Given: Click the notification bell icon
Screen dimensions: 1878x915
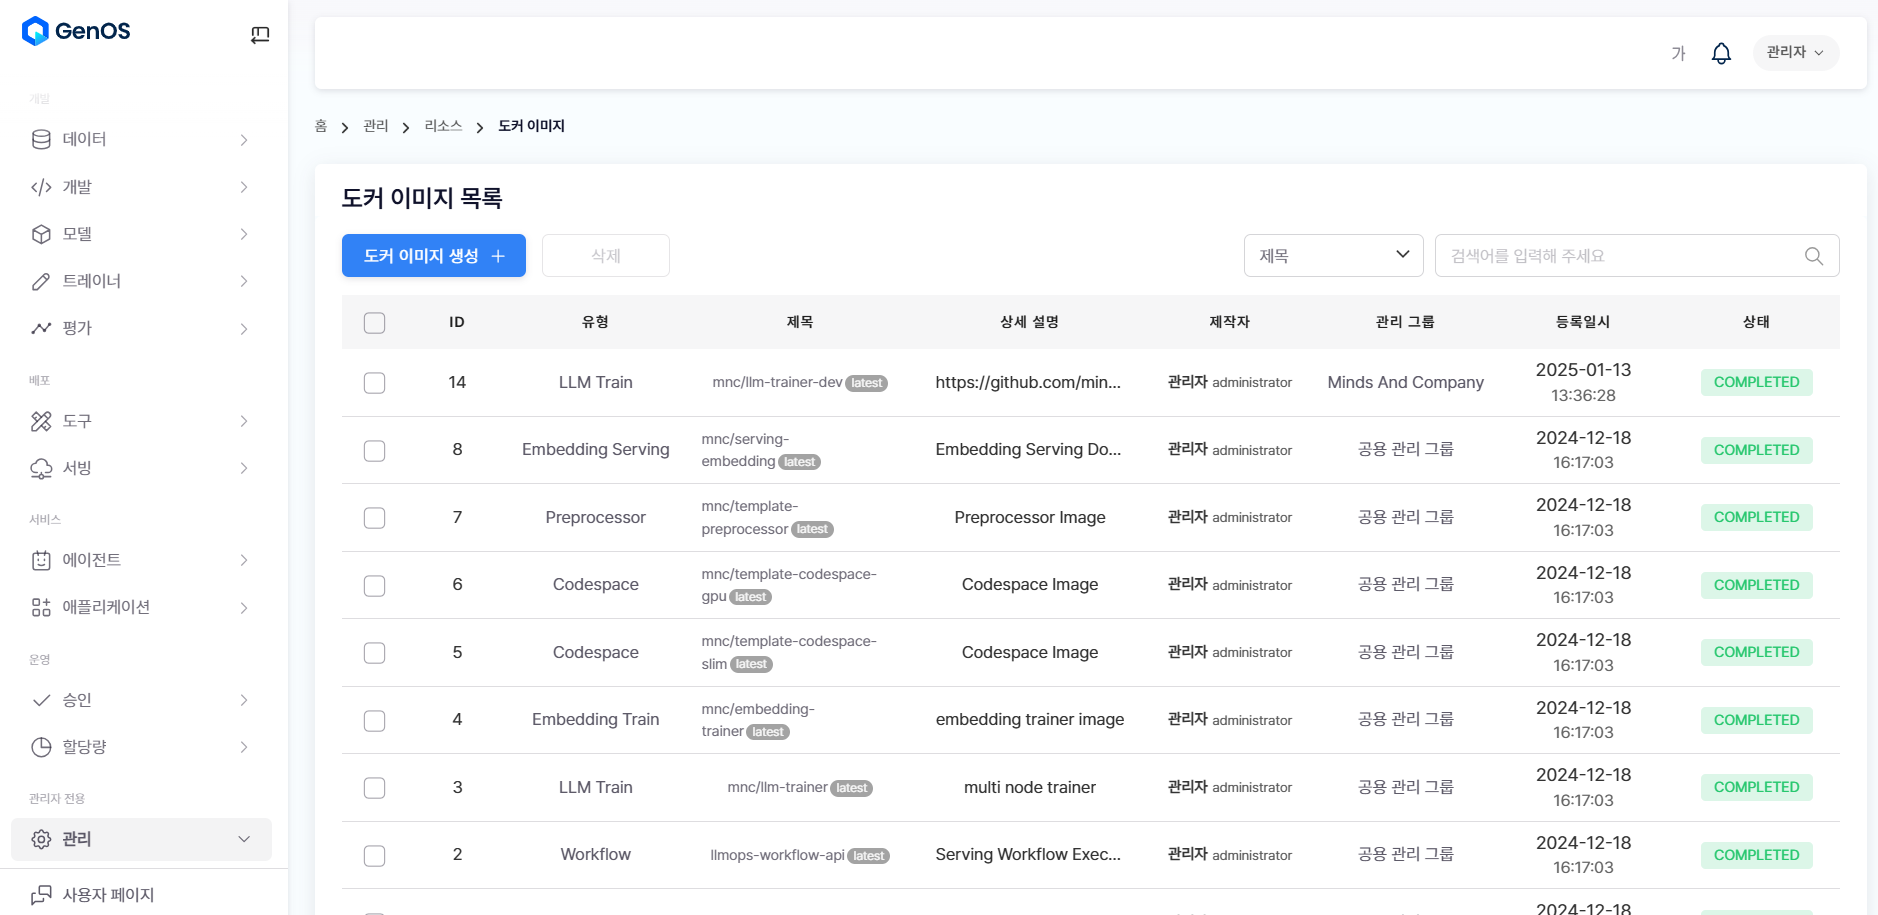Looking at the screenshot, I should tap(1721, 53).
